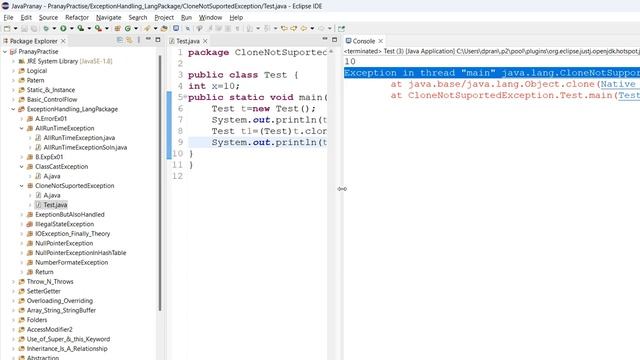Follow the Native Method stack trace link

[x=620, y=84]
